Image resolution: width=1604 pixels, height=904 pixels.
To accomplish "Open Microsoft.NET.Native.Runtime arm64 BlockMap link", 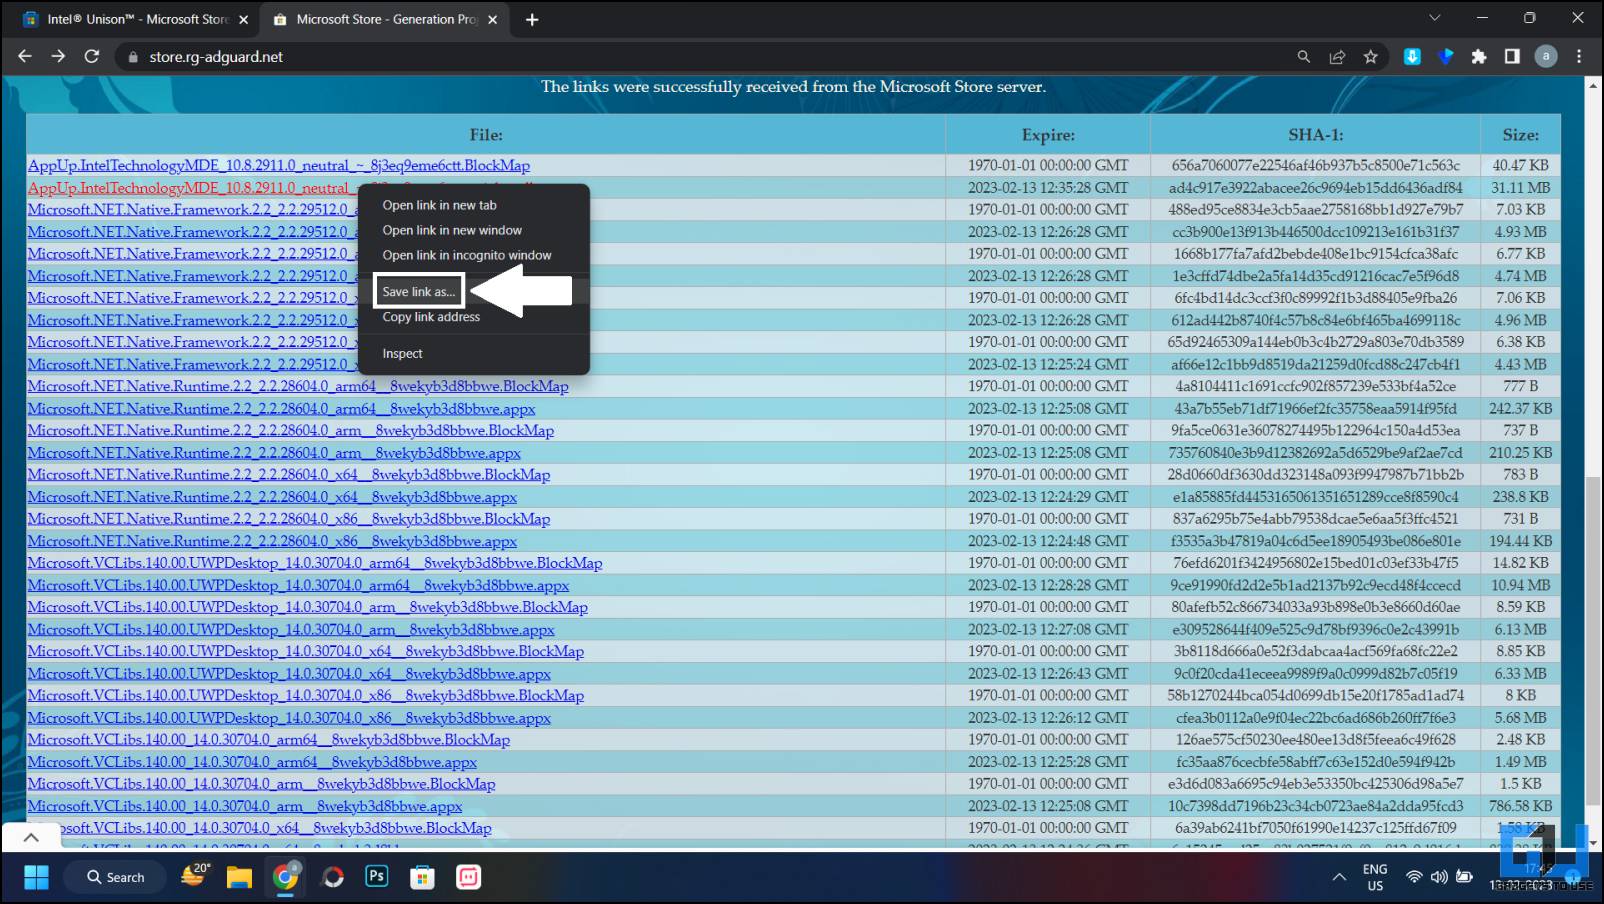I will (x=298, y=386).
